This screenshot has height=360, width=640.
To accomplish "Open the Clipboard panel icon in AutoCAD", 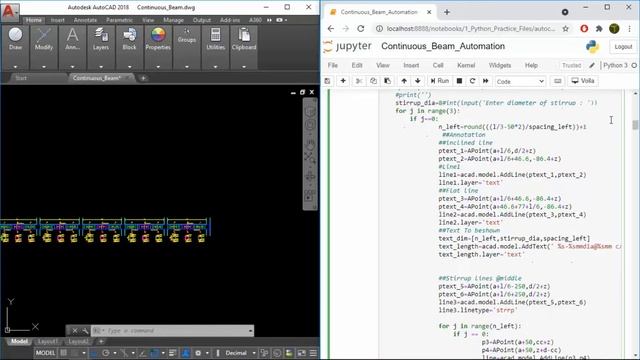I will coord(244,39).
